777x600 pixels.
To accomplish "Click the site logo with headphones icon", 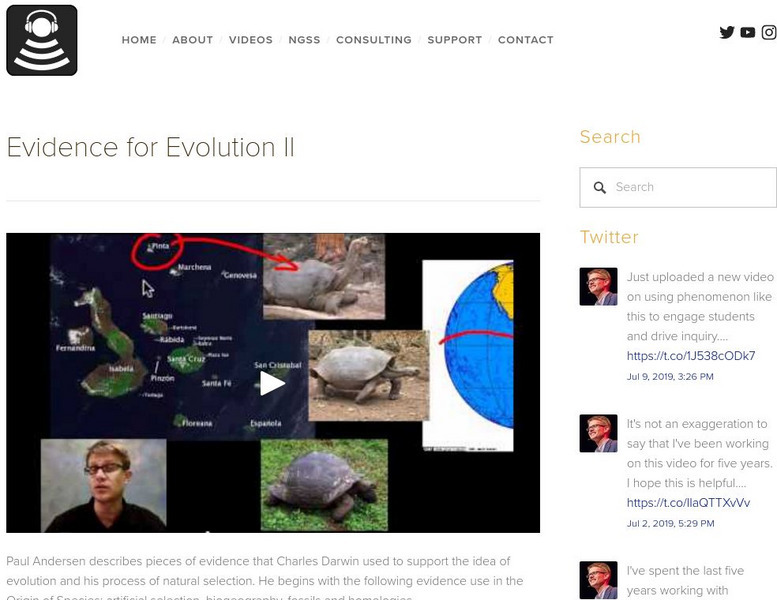I will pyautogui.click(x=42, y=40).
